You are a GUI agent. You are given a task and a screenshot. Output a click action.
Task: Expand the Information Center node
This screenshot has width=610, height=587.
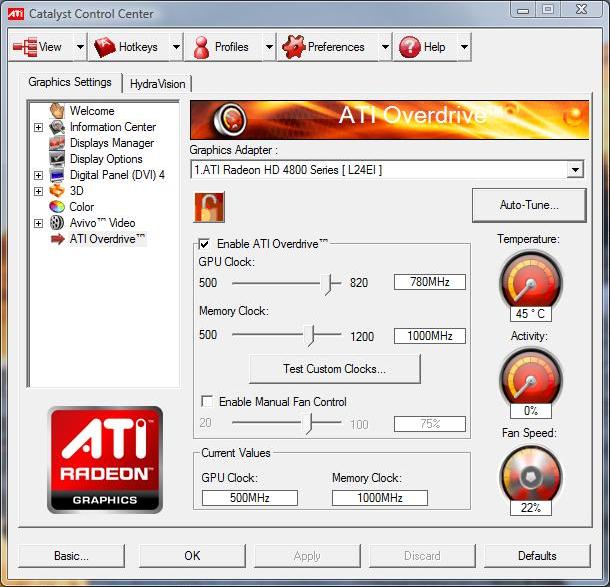click(x=39, y=127)
